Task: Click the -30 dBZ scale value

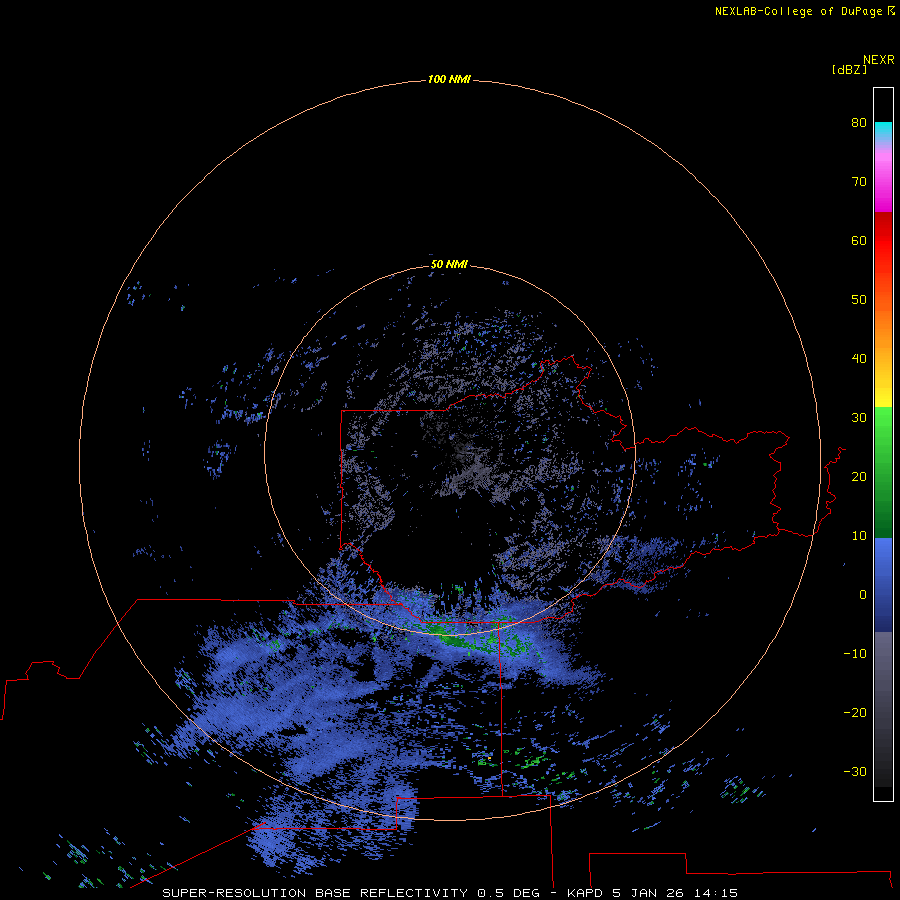Action: click(x=855, y=771)
